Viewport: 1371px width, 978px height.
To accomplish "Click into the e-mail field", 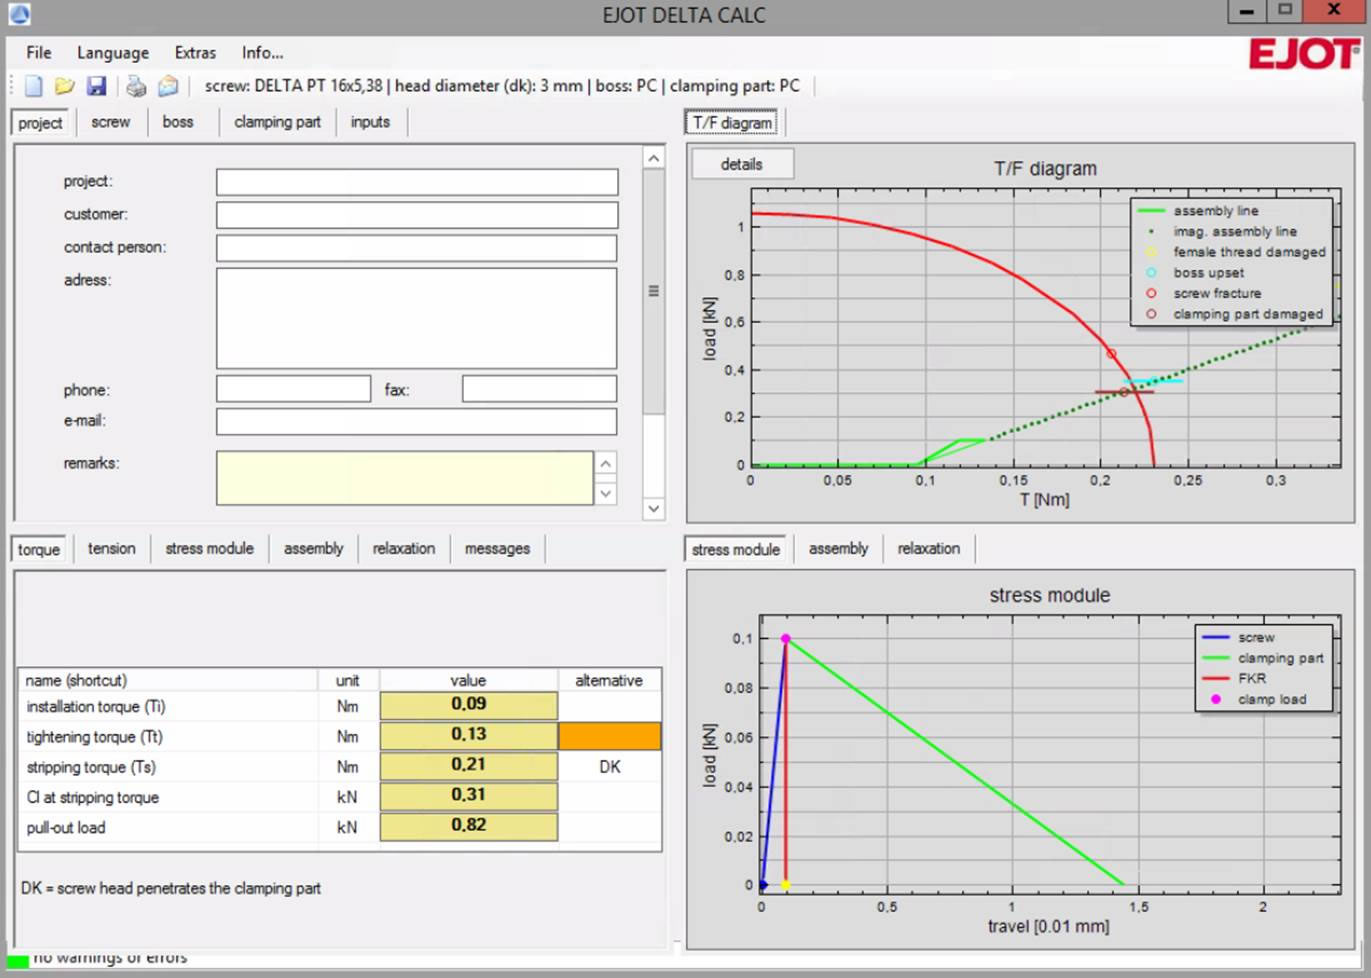I will pos(417,421).
